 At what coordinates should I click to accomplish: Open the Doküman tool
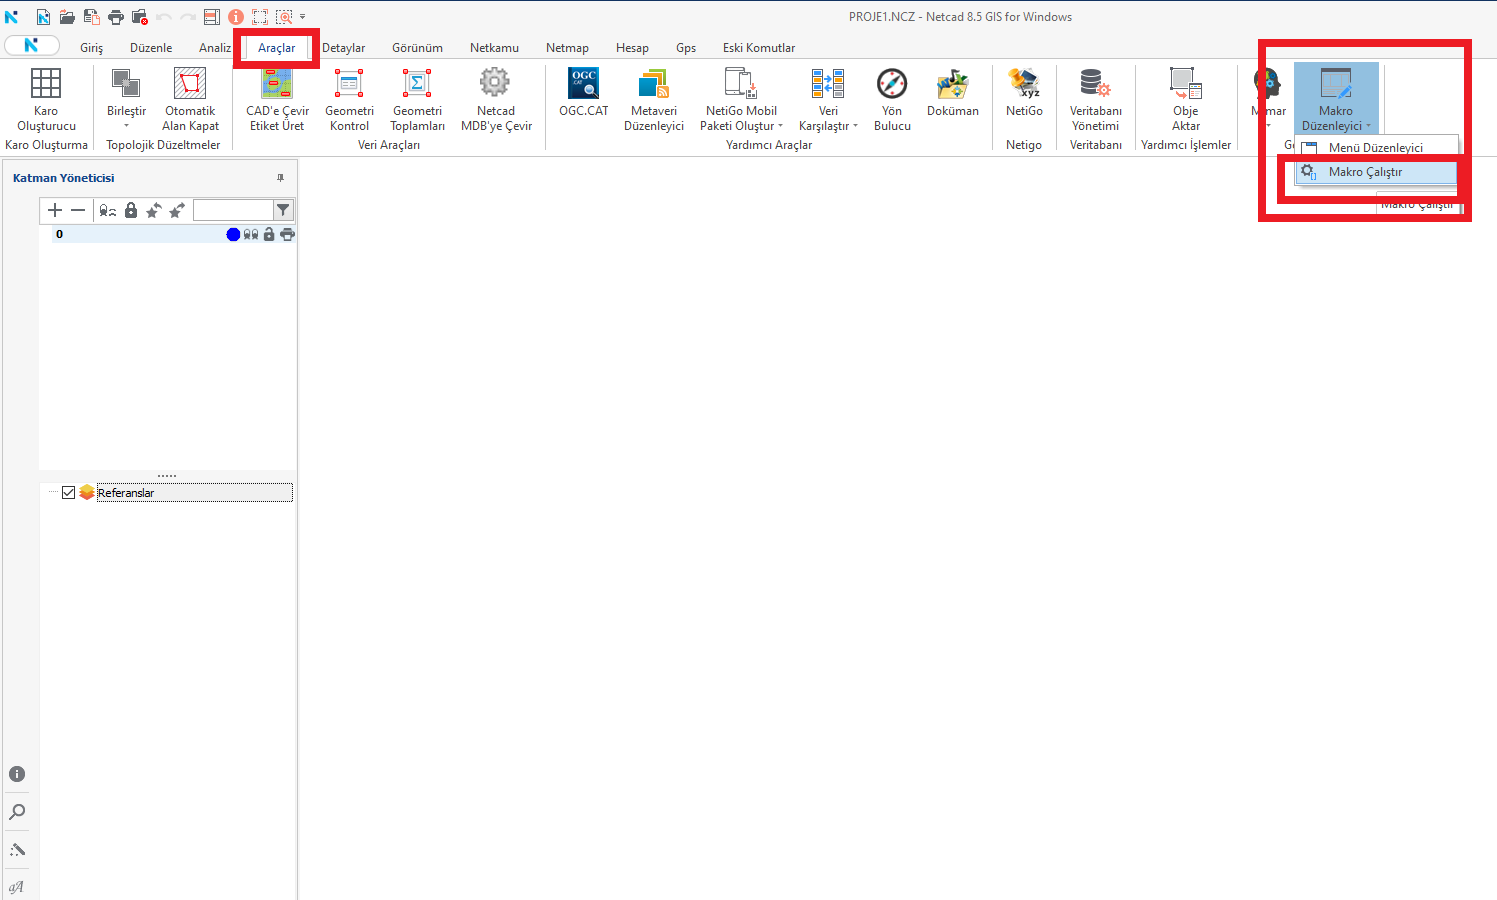[x=952, y=92]
